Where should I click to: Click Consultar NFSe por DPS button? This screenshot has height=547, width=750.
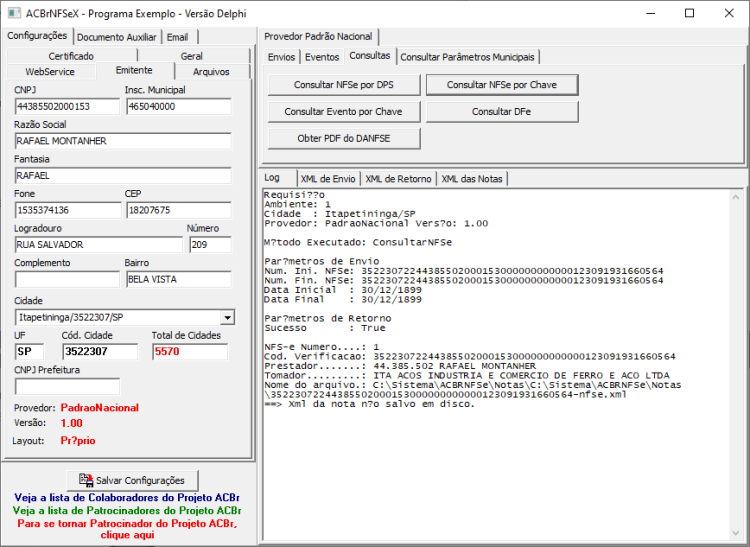(x=344, y=85)
